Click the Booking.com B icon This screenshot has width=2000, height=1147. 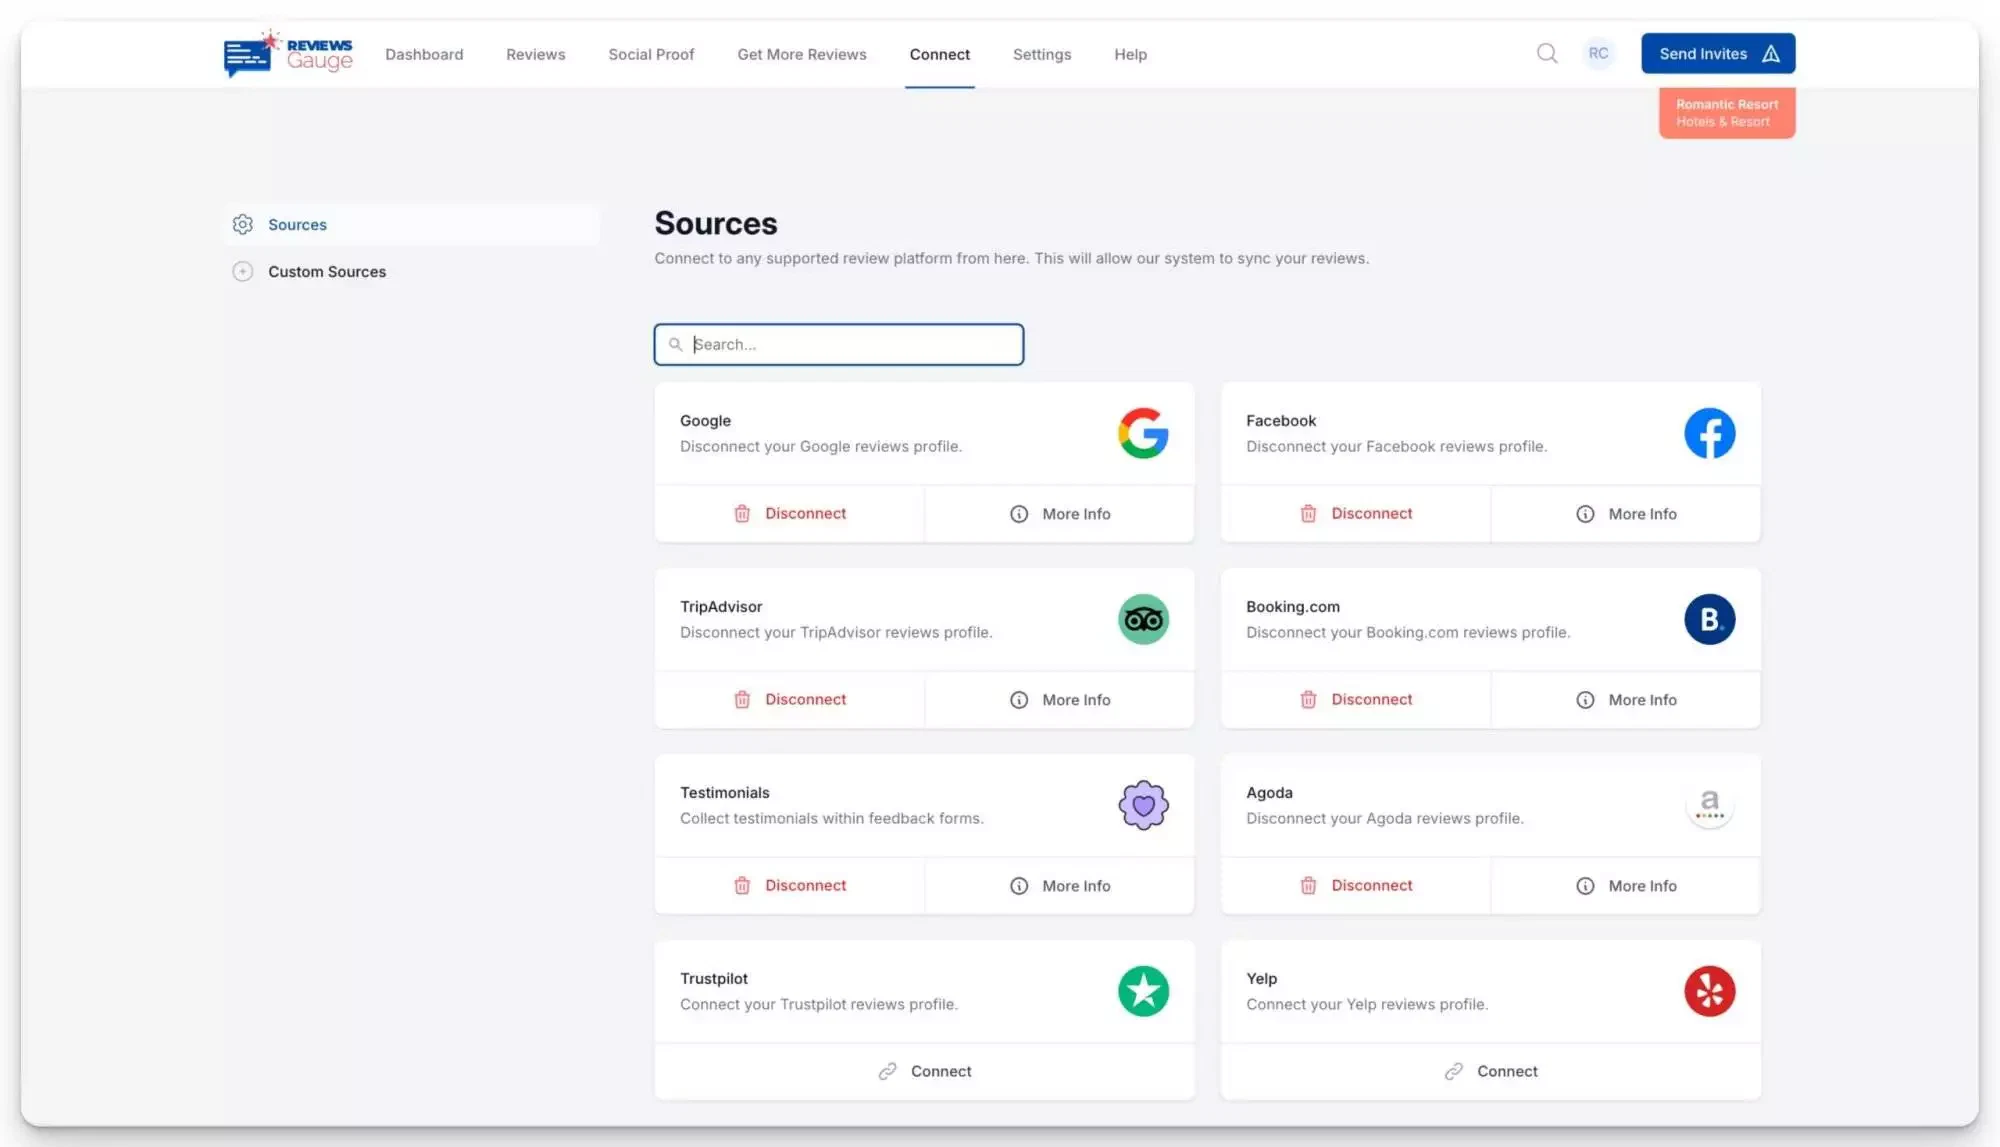(x=1709, y=619)
